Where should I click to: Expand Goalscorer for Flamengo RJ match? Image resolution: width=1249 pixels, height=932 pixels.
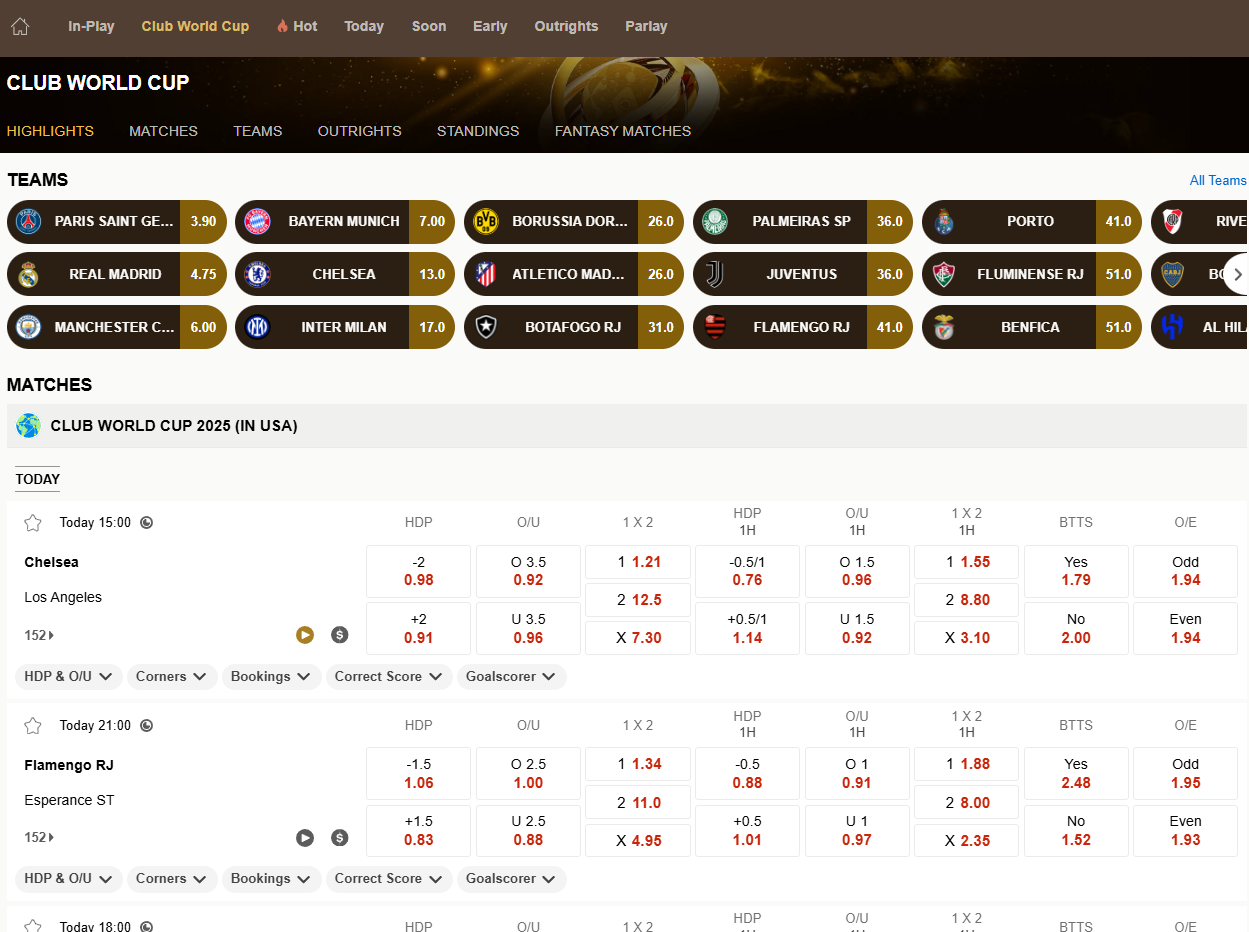pos(512,879)
